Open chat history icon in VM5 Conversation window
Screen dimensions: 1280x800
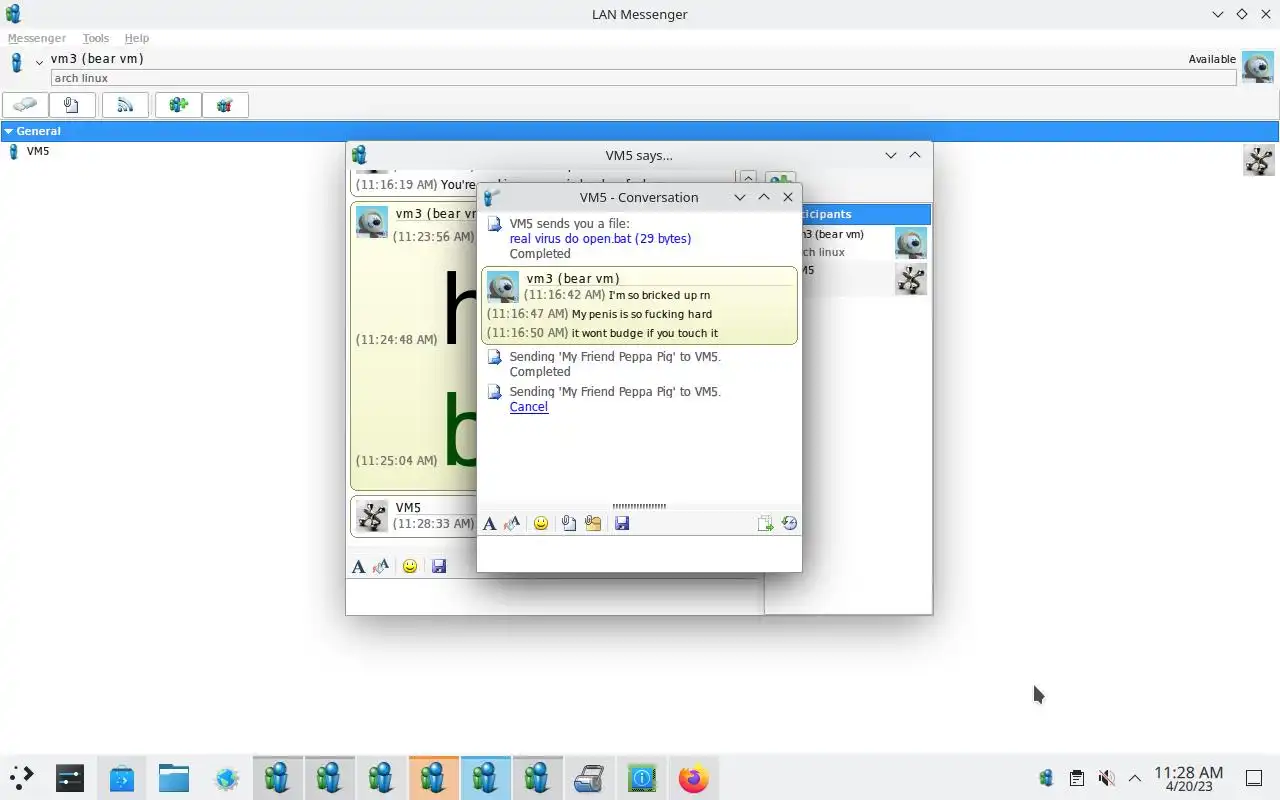789,523
